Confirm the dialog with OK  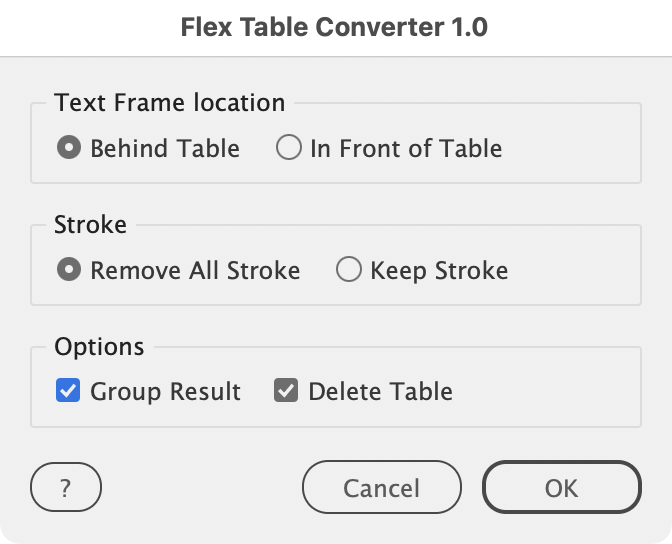(x=561, y=488)
